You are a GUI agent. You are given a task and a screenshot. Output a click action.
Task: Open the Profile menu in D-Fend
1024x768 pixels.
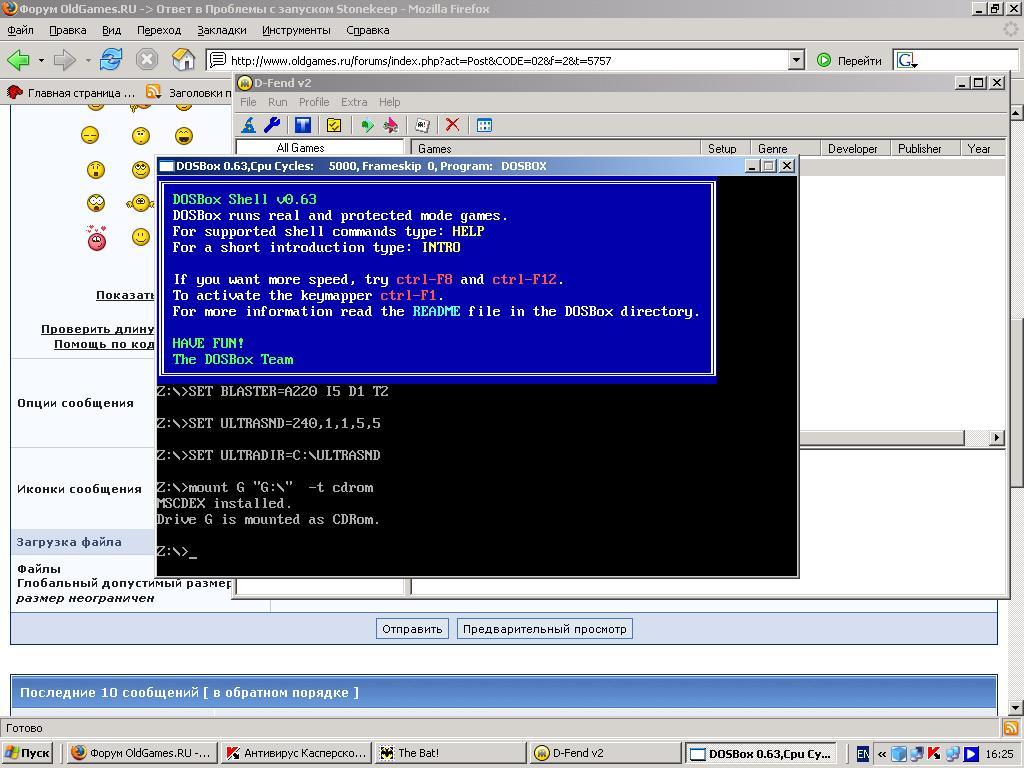pyautogui.click(x=314, y=102)
